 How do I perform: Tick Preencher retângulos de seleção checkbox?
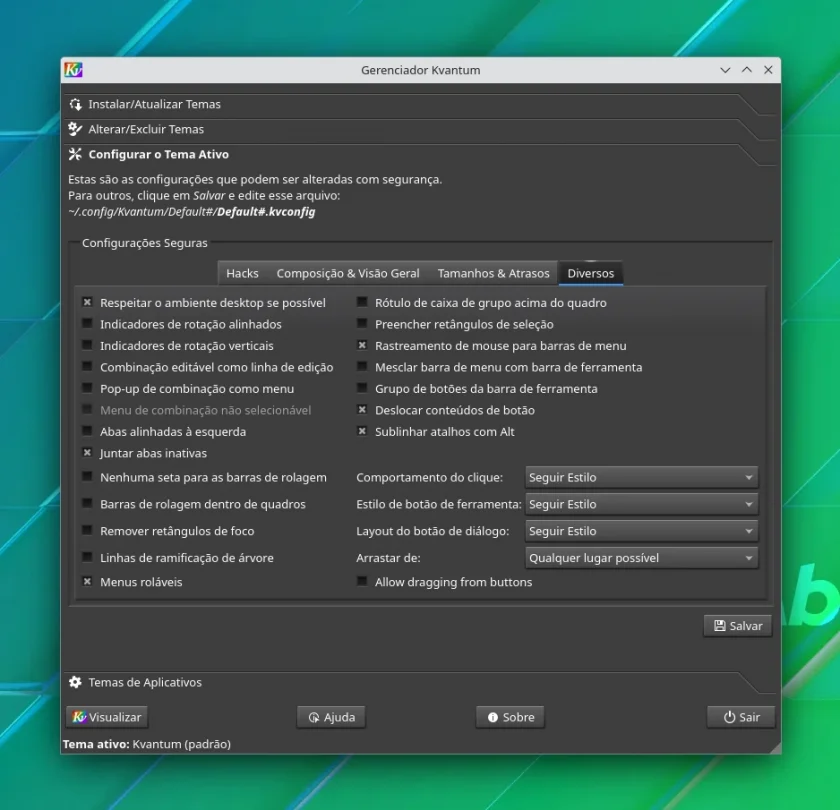362,324
